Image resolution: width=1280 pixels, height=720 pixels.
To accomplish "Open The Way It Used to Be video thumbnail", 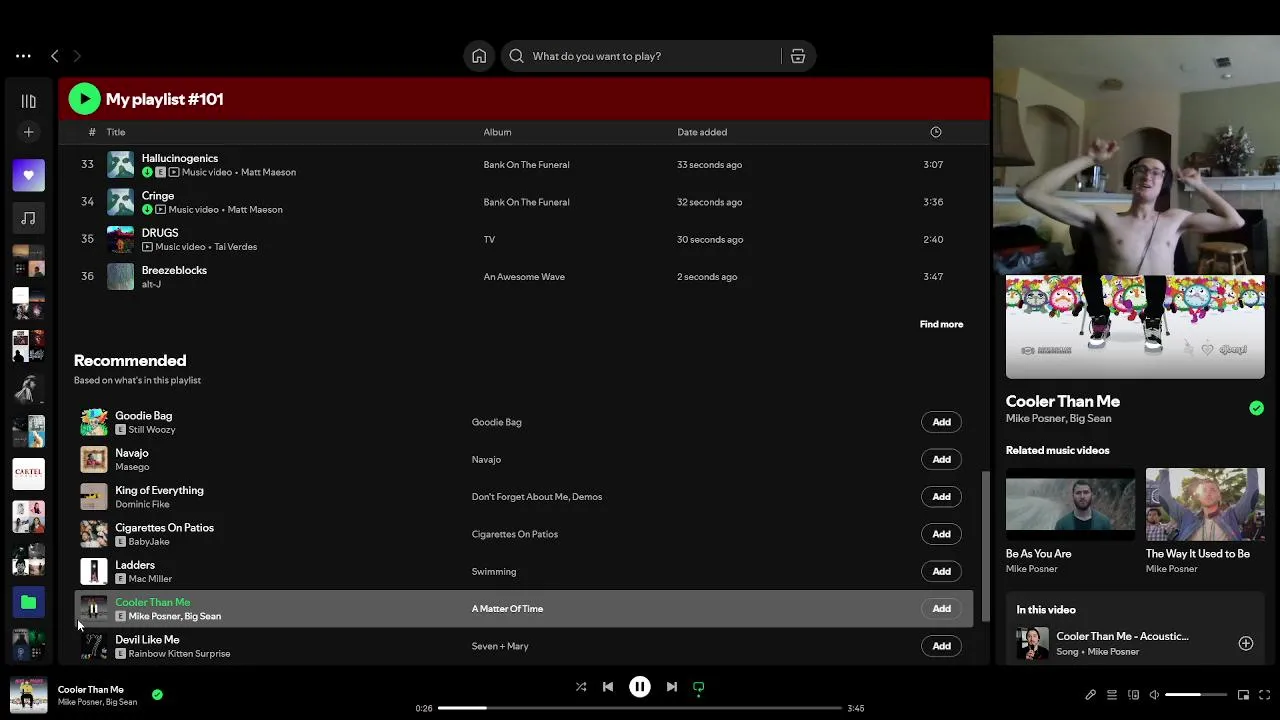I will [1205, 504].
